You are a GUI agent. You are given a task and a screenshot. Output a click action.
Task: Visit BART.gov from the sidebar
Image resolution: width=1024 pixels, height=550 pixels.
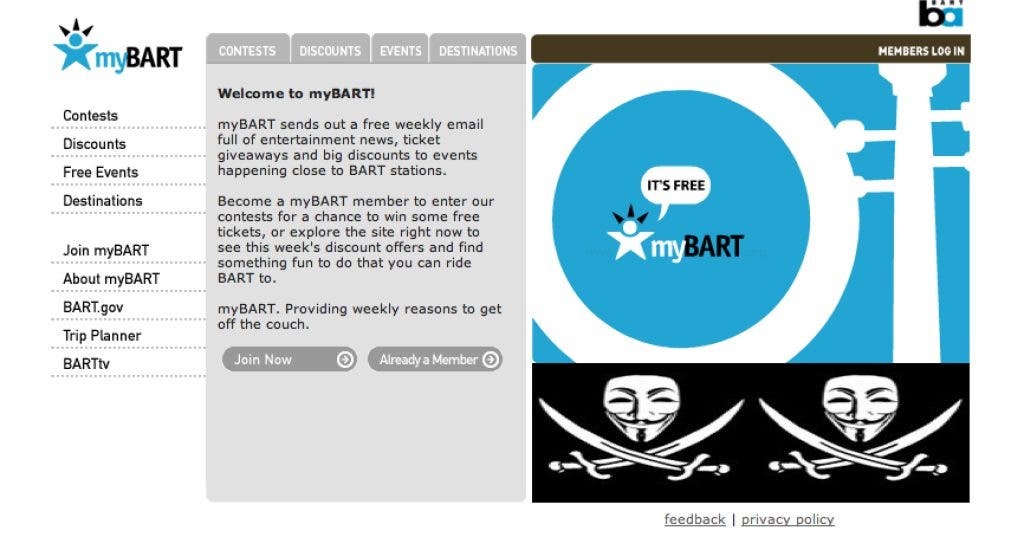93,307
